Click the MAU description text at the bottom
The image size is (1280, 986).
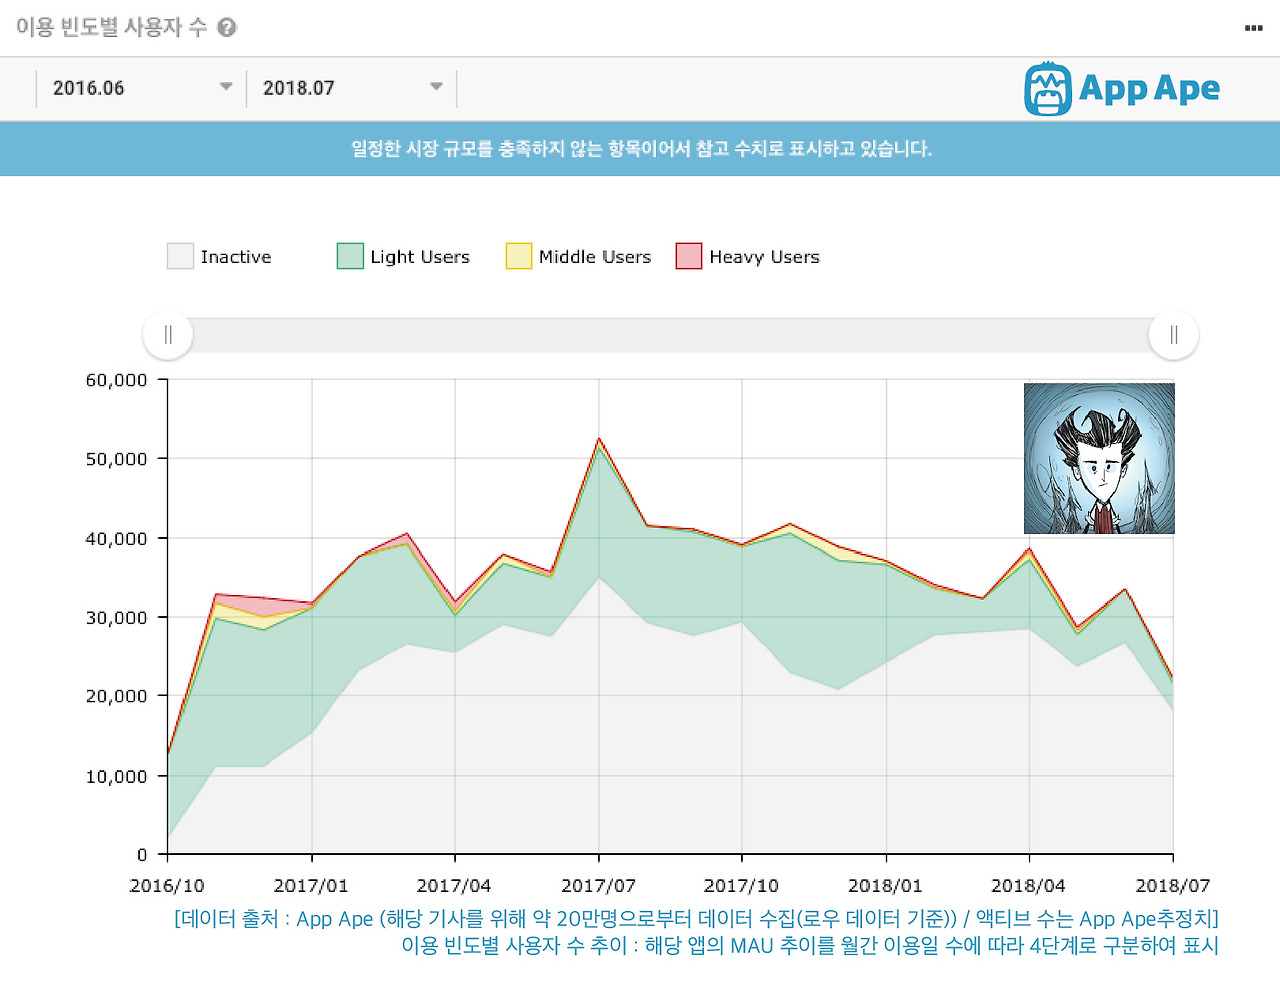tap(812, 946)
